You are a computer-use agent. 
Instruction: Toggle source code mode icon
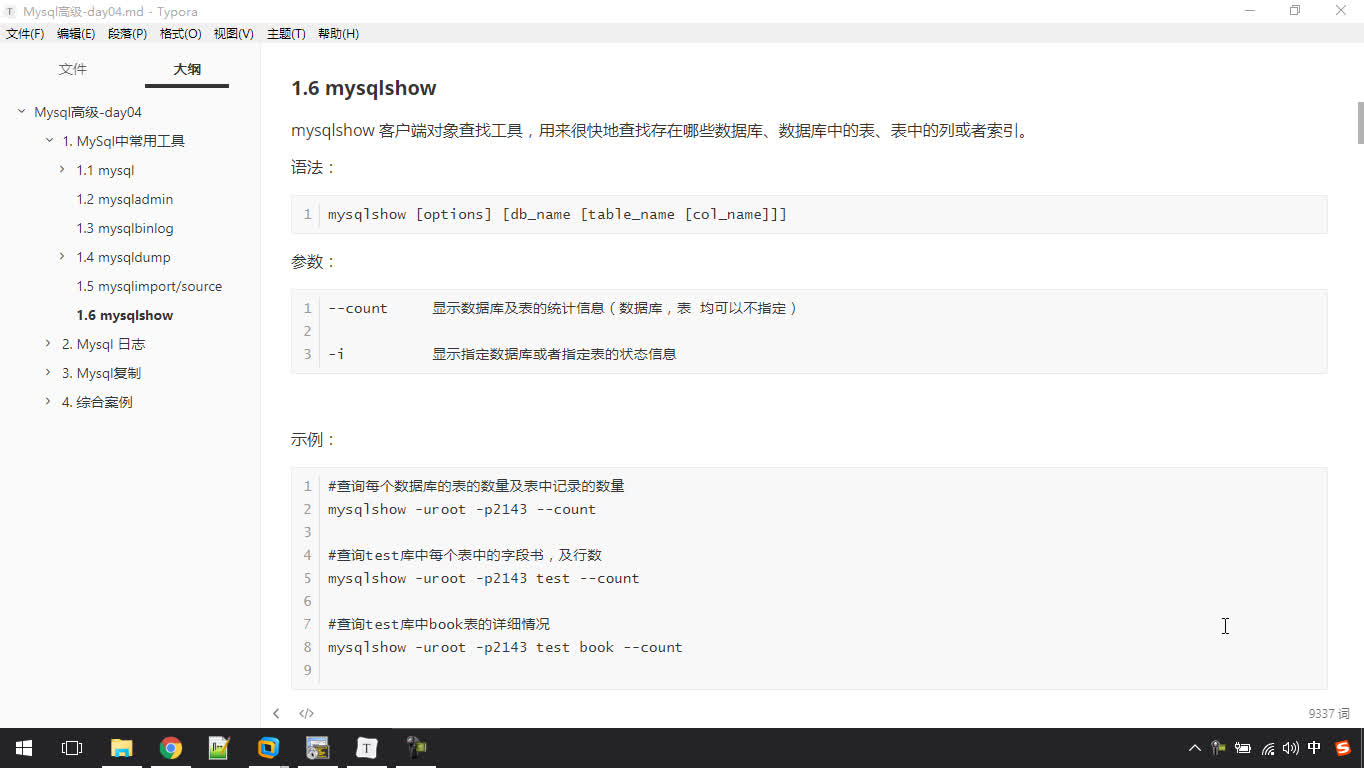[x=306, y=713]
